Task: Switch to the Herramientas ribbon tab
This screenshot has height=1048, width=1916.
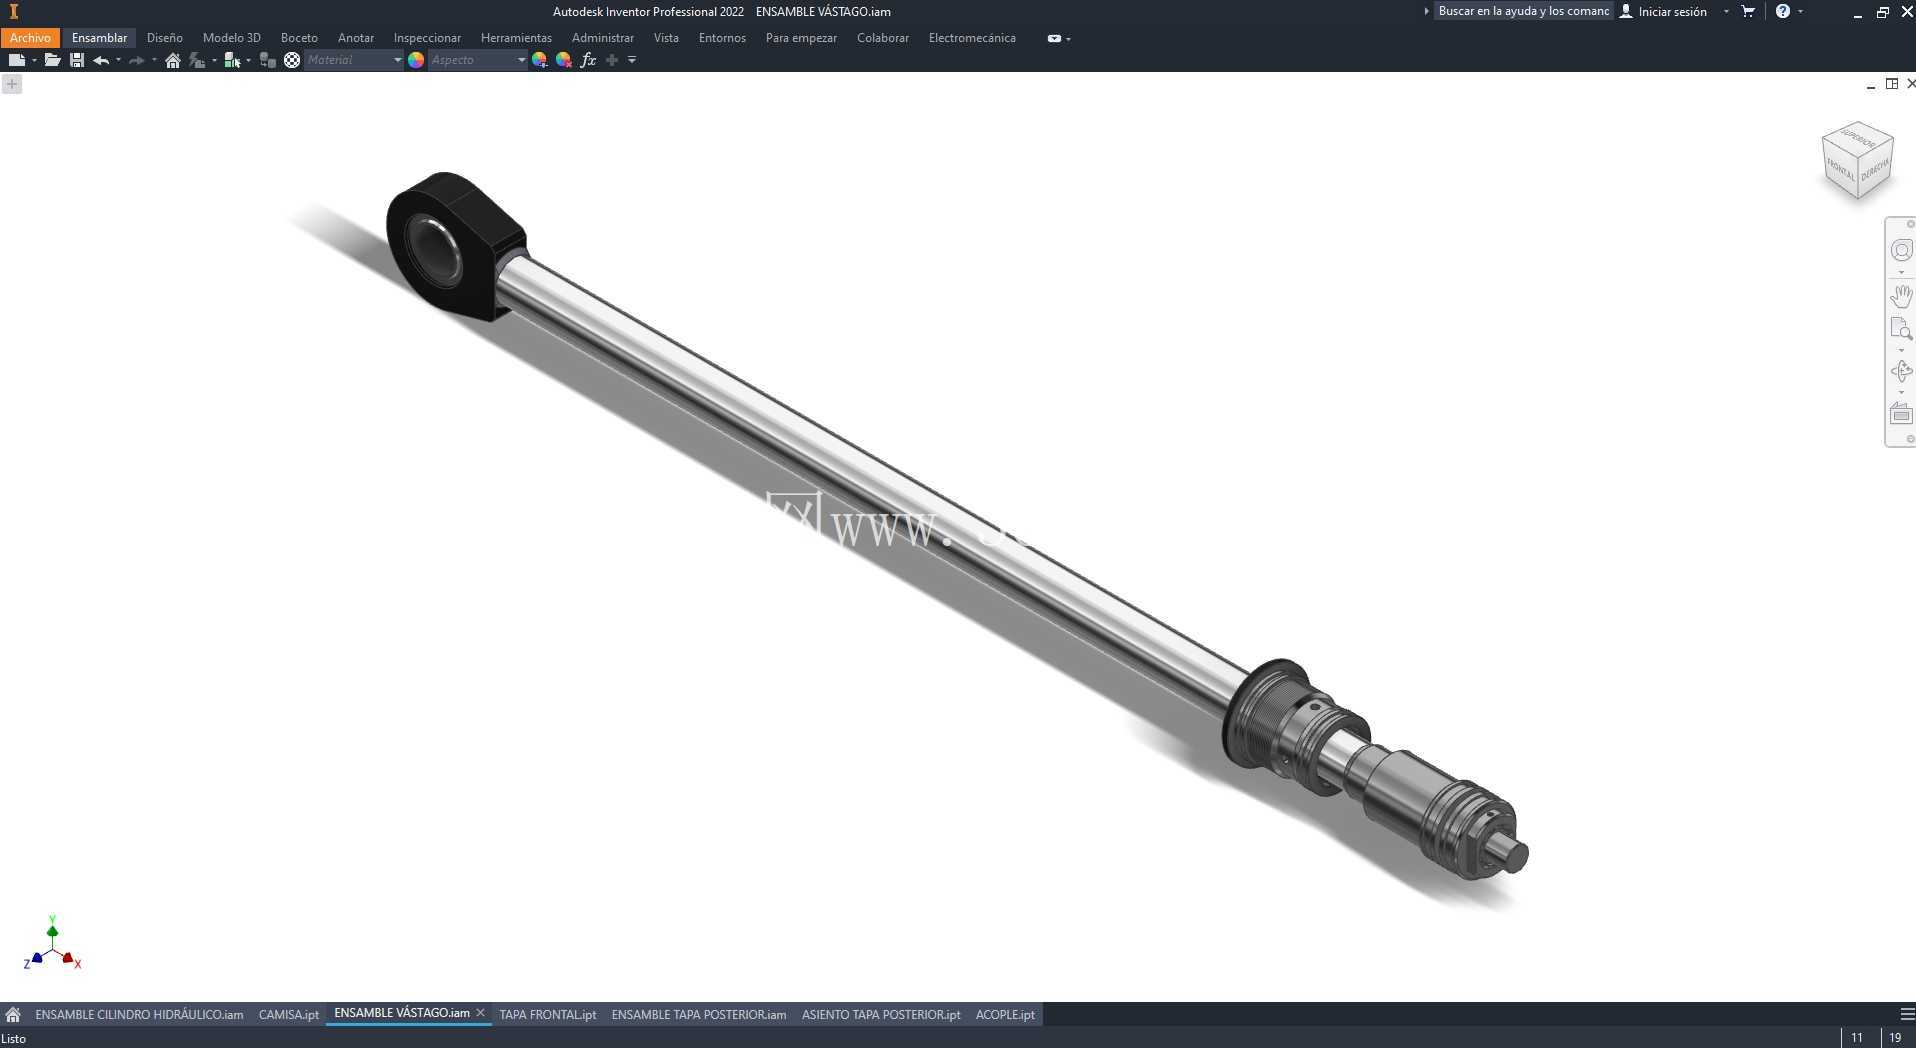Action: point(516,38)
